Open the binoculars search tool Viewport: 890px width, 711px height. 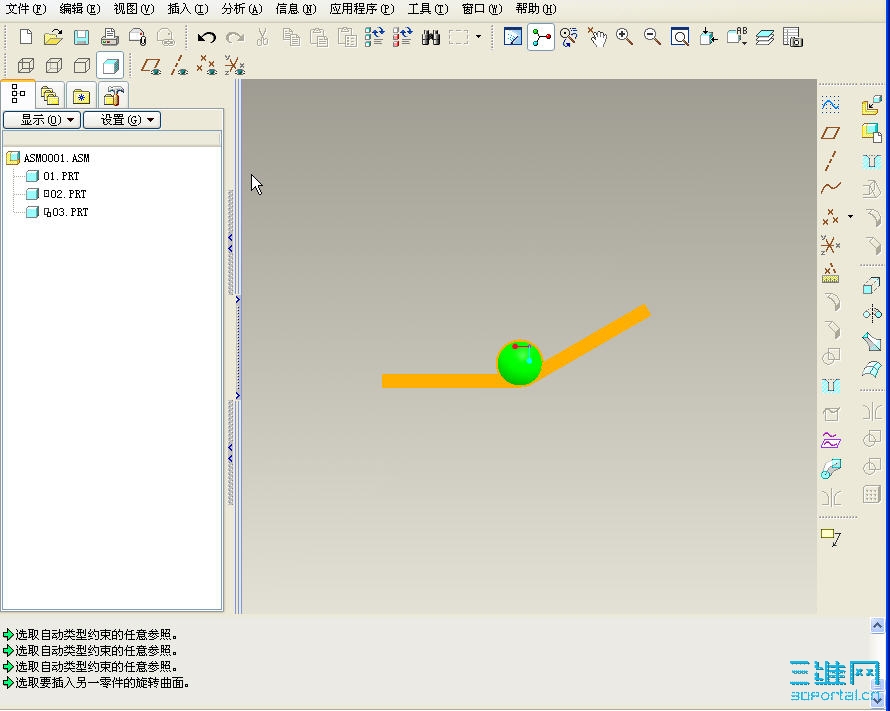tap(431, 37)
